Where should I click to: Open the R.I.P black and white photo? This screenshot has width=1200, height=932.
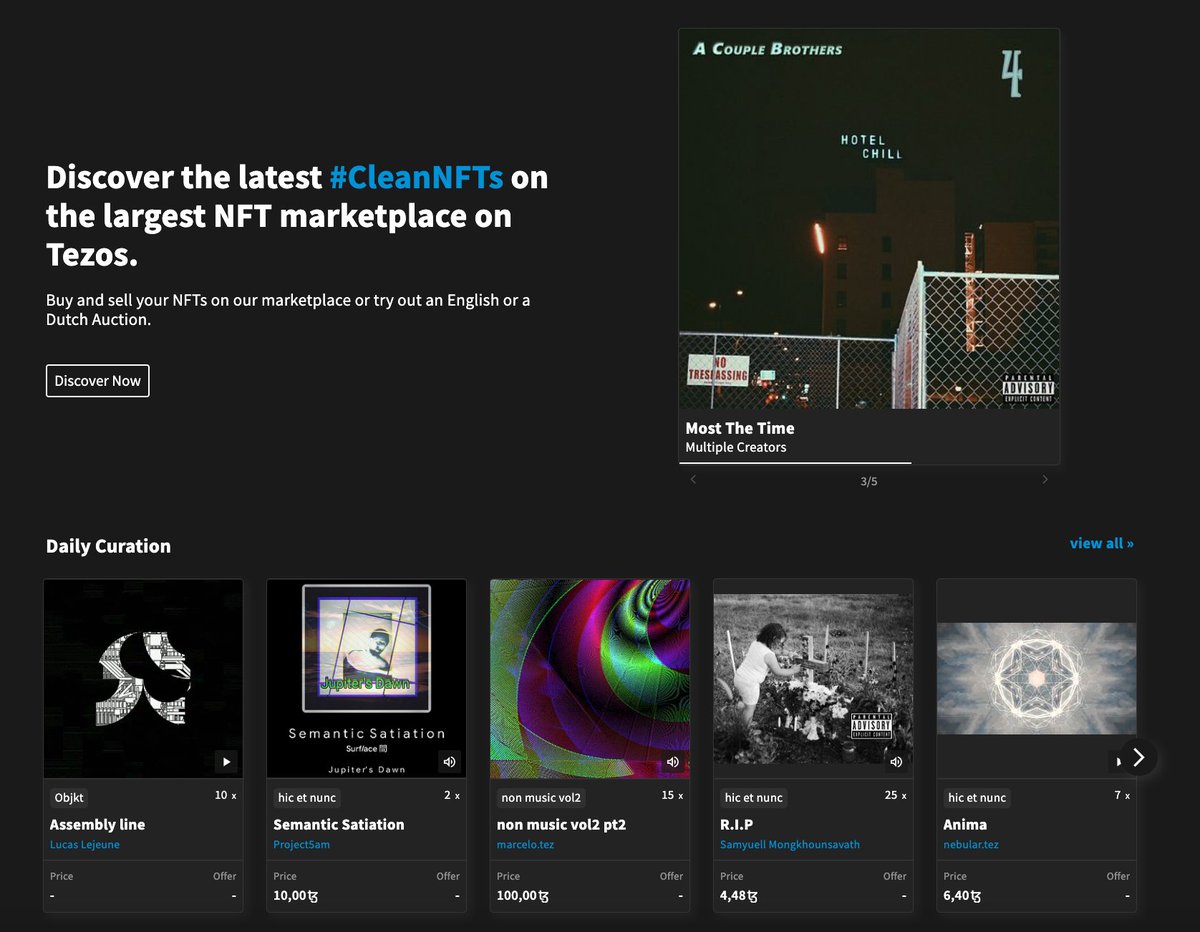(813, 679)
